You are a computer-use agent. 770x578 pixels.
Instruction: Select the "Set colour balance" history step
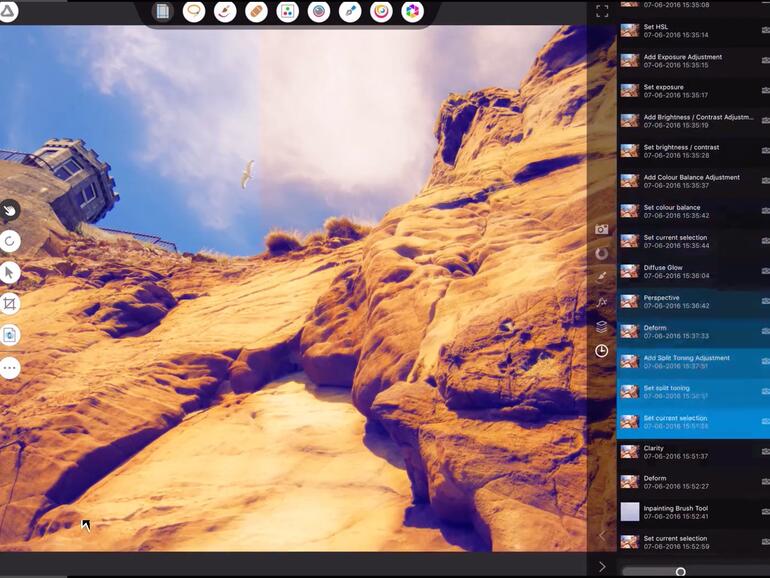[x=693, y=211]
